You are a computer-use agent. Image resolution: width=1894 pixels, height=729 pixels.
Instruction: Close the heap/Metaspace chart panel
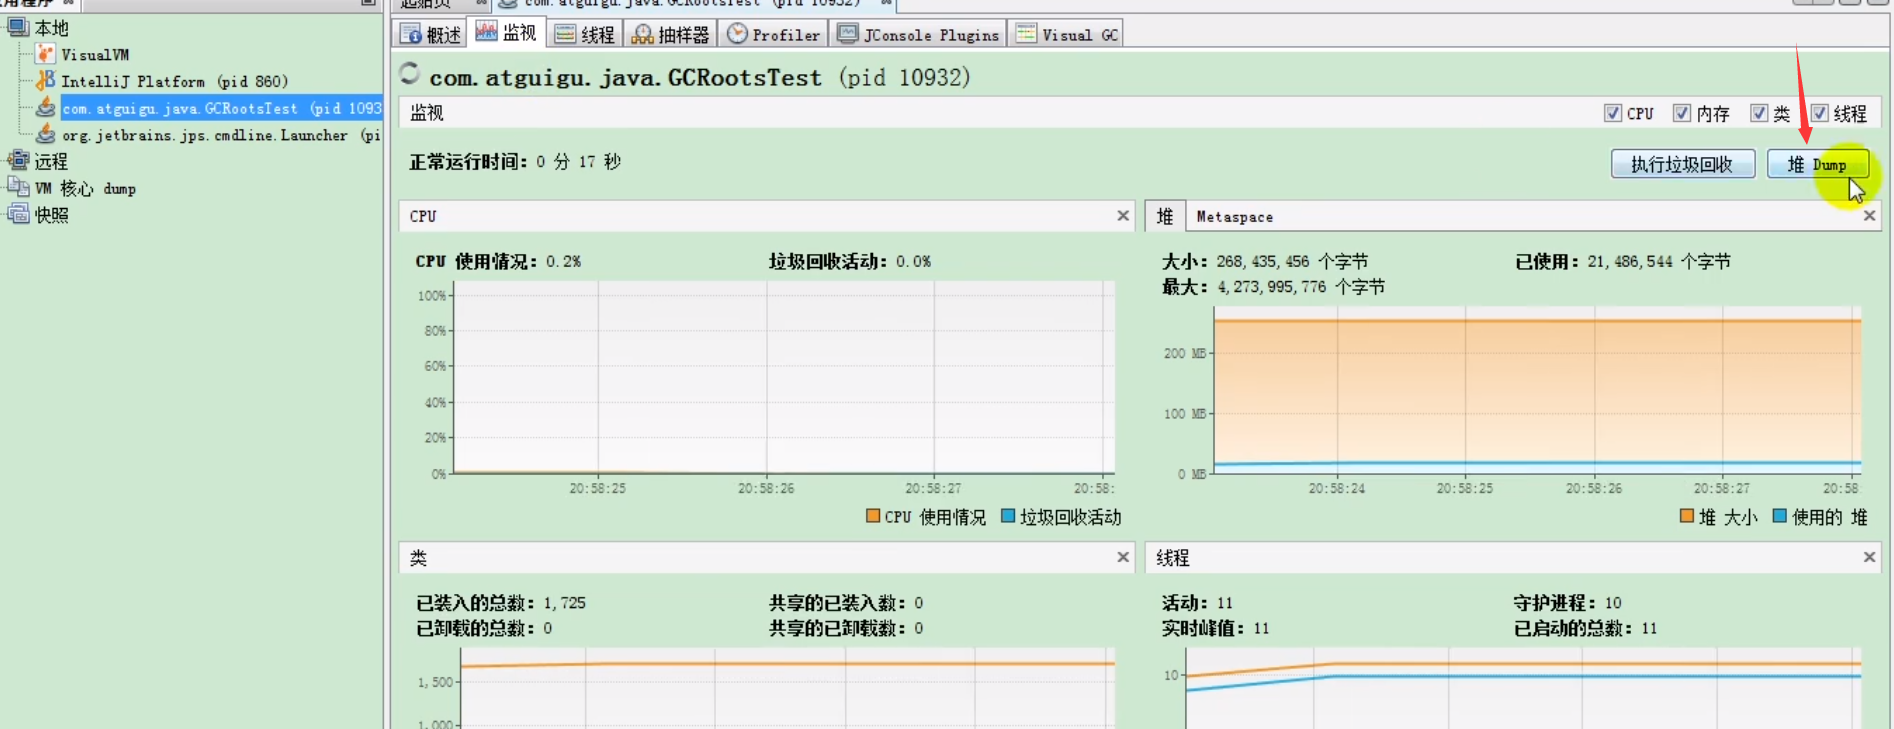tap(1869, 215)
